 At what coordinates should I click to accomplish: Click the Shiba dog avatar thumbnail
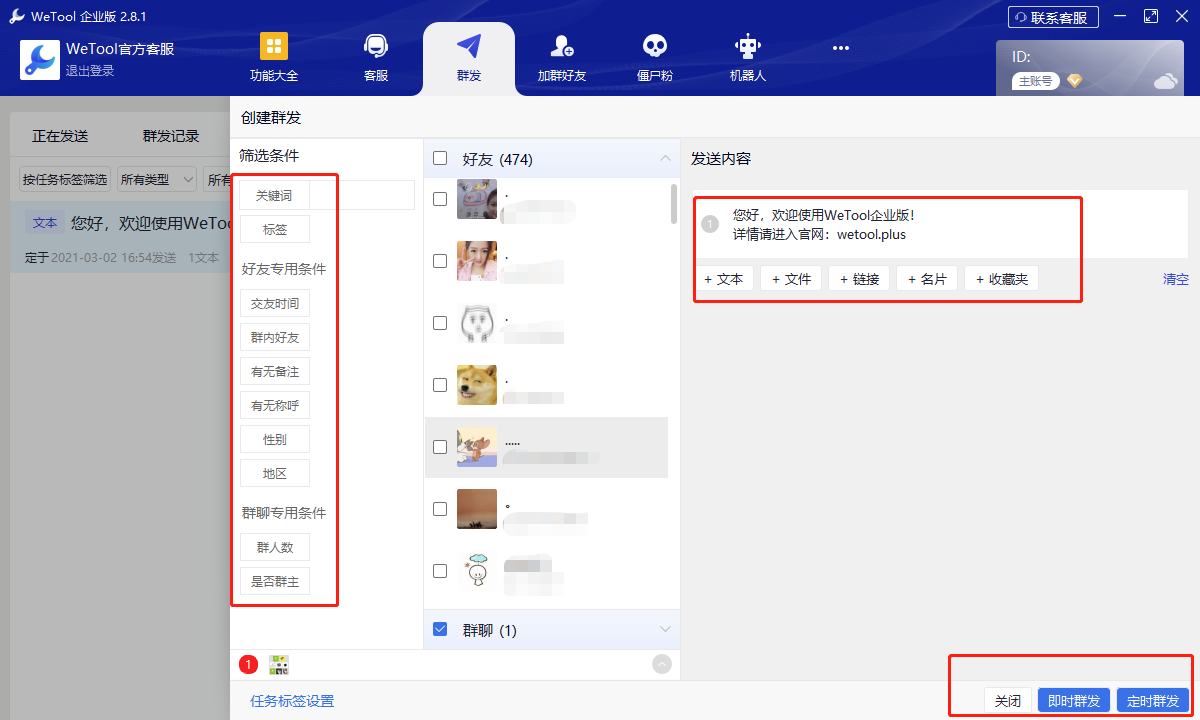(x=477, y=384)
